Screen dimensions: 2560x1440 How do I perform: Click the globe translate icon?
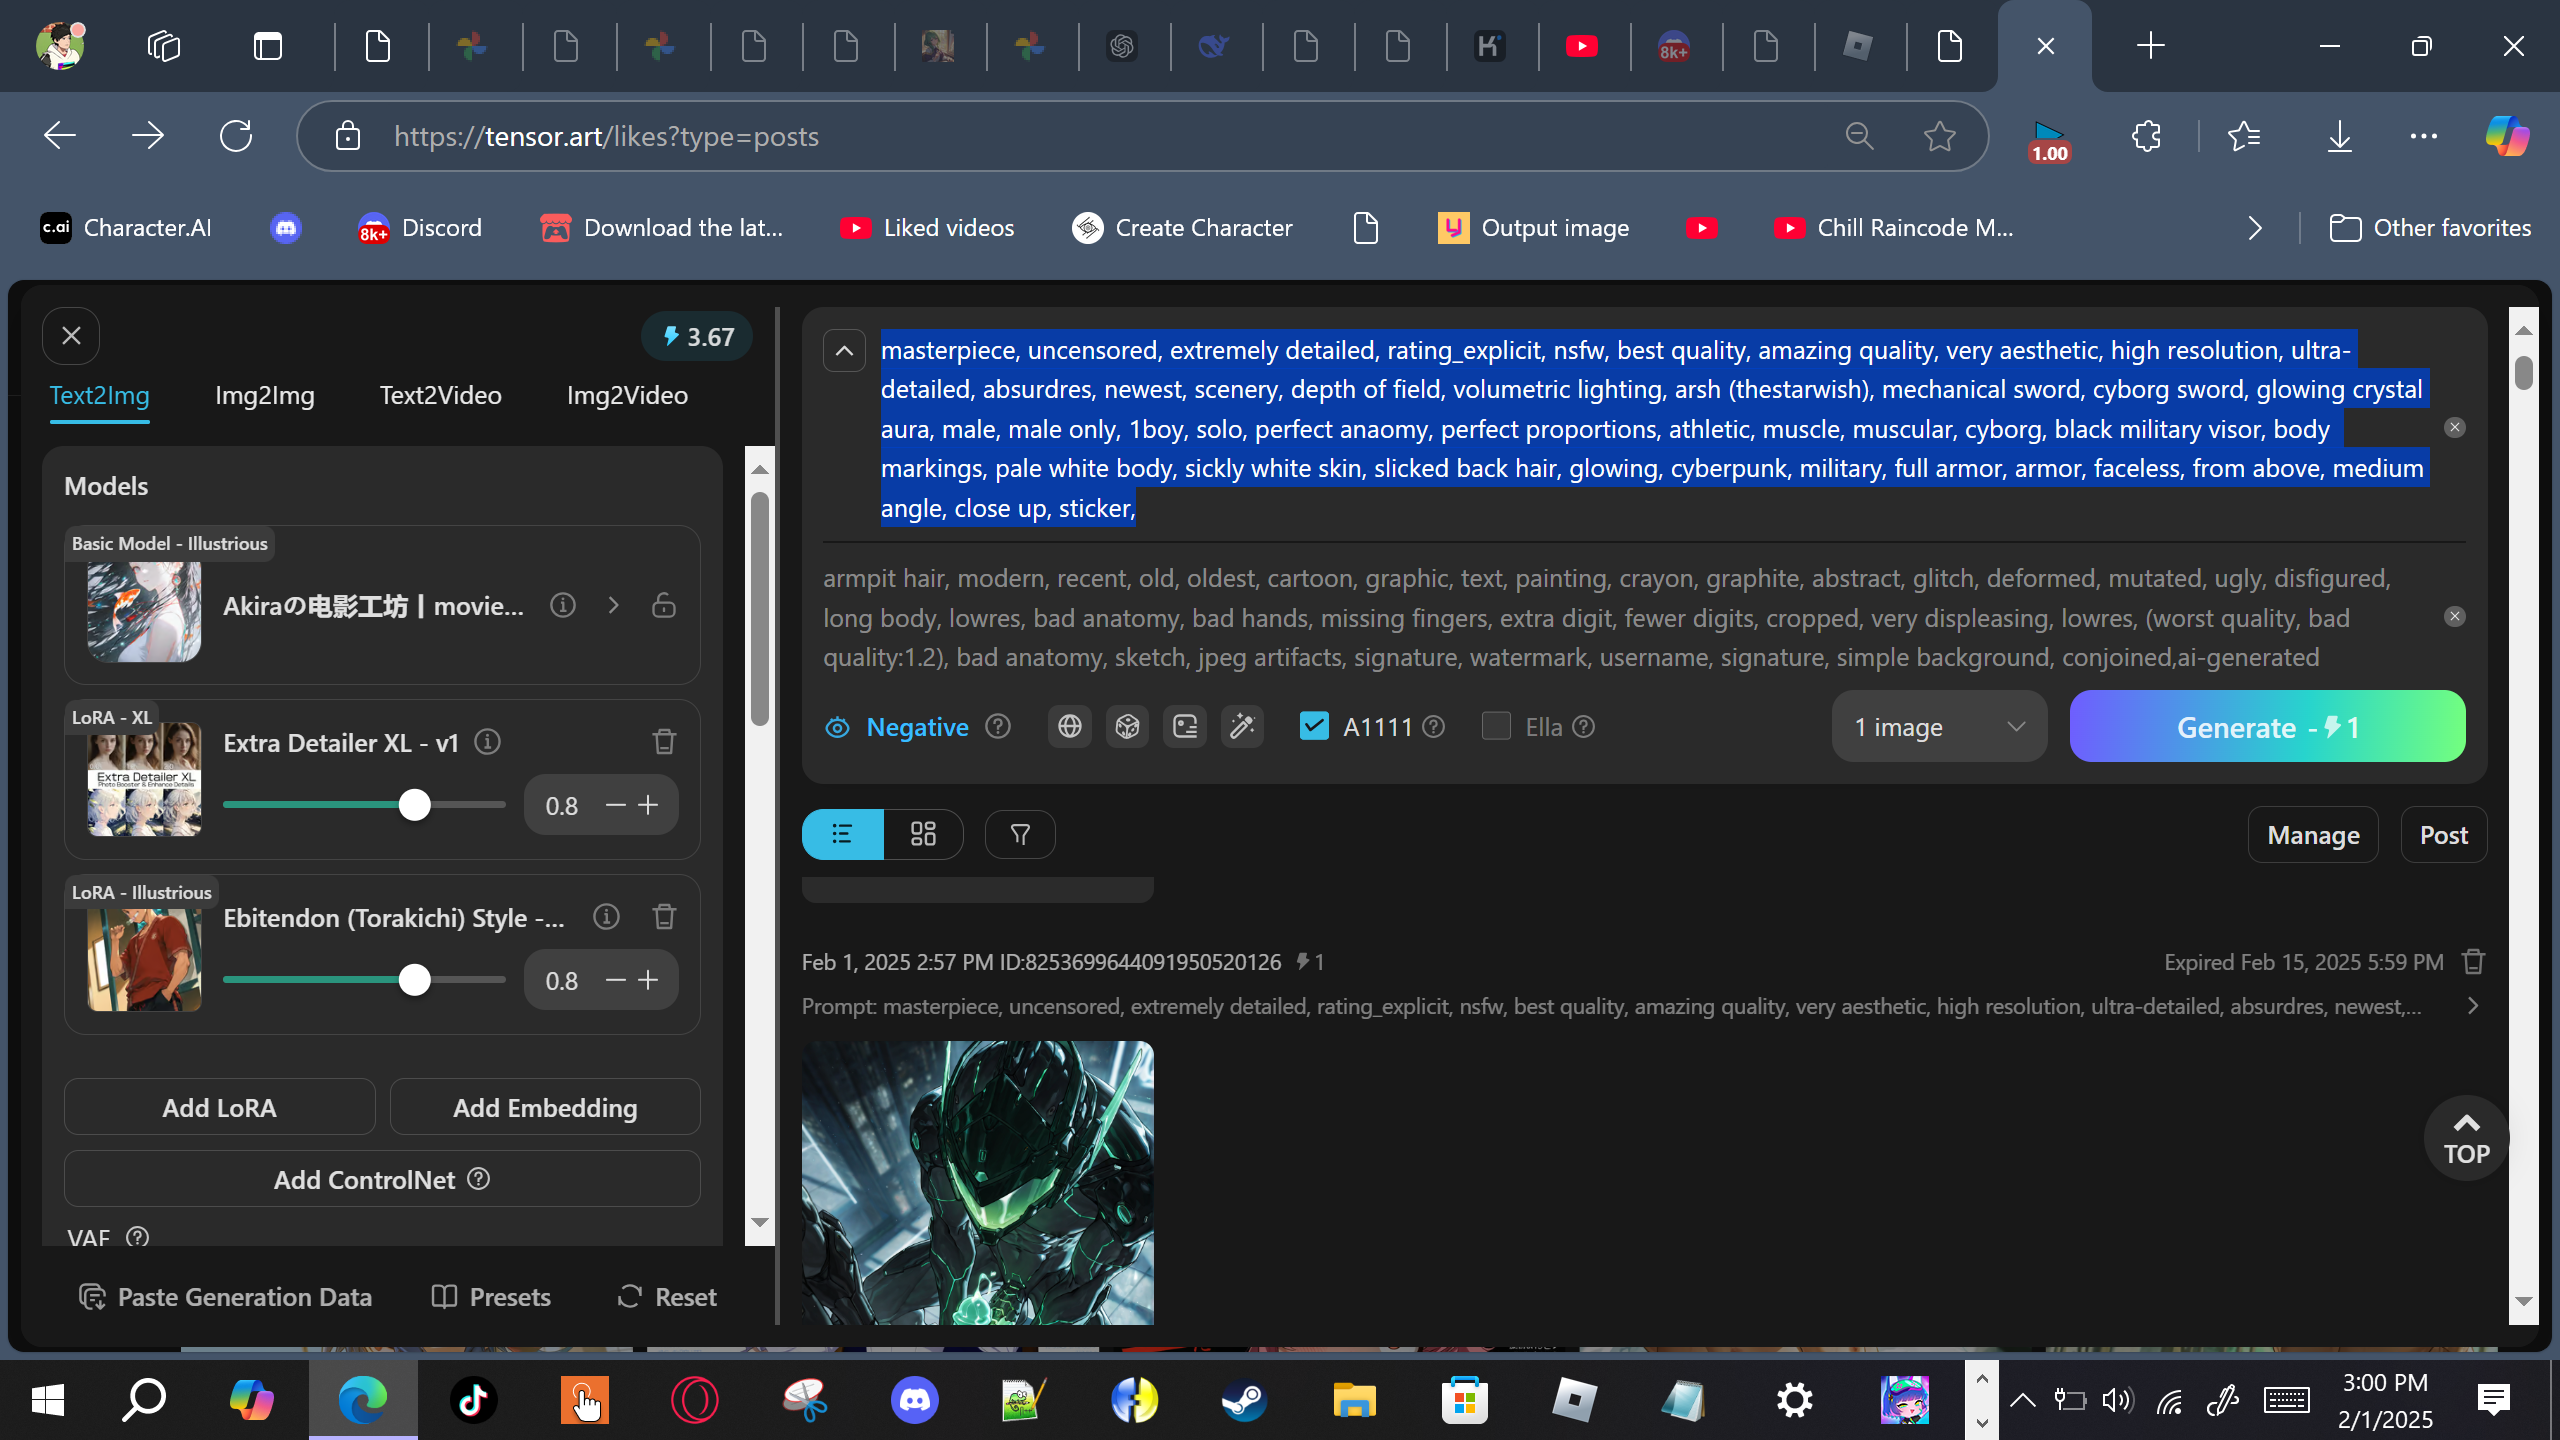click(x=1069, y=727)
